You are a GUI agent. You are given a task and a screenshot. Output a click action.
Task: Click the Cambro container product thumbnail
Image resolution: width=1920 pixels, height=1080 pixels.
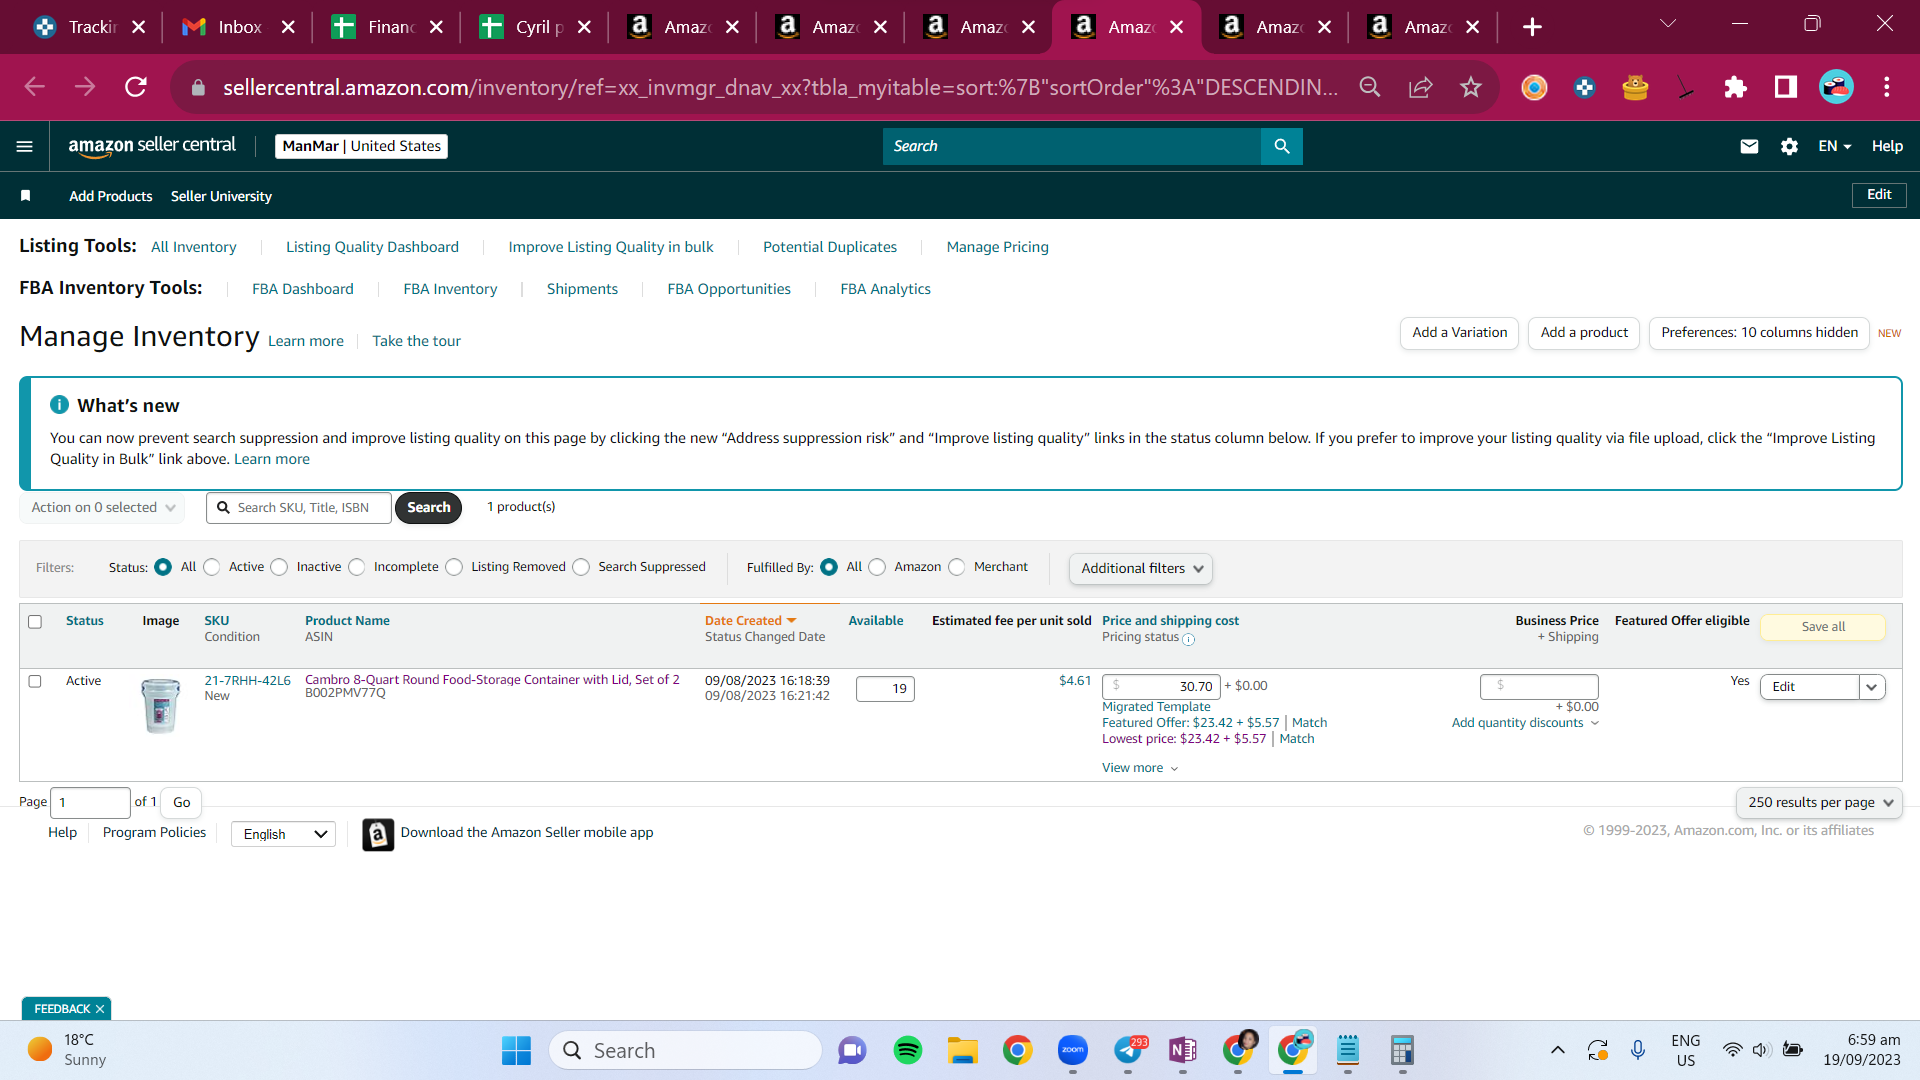[x=161, y=705]
